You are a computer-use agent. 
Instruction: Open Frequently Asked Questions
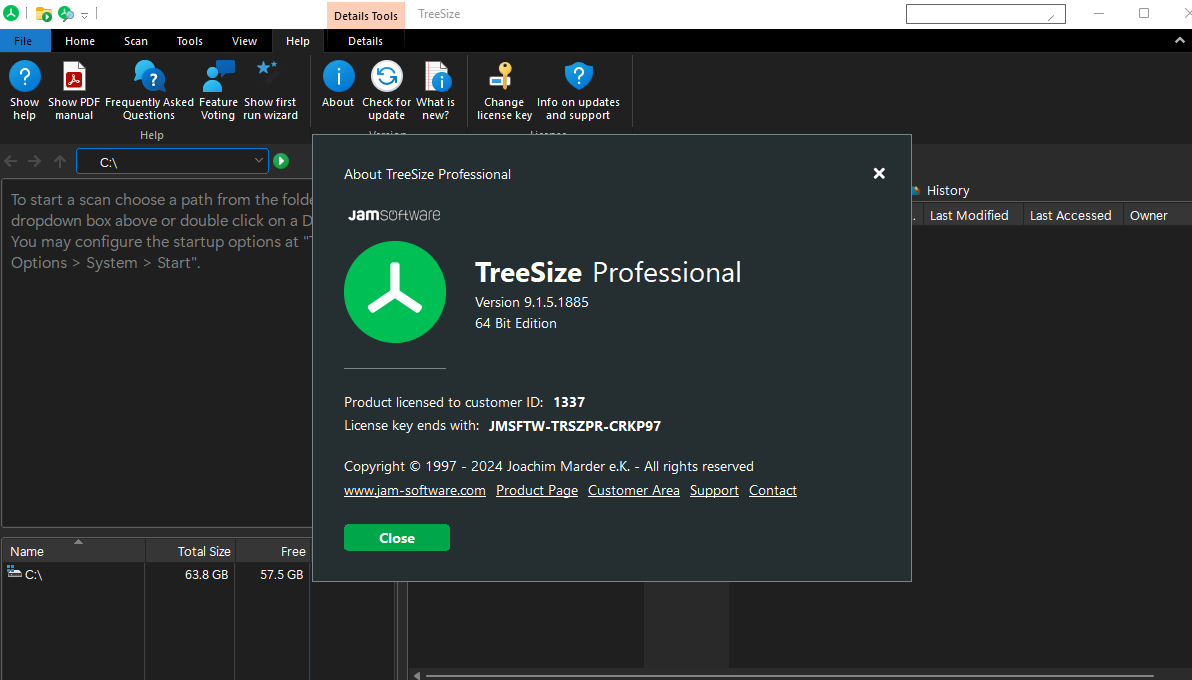[x=149, y=91]
